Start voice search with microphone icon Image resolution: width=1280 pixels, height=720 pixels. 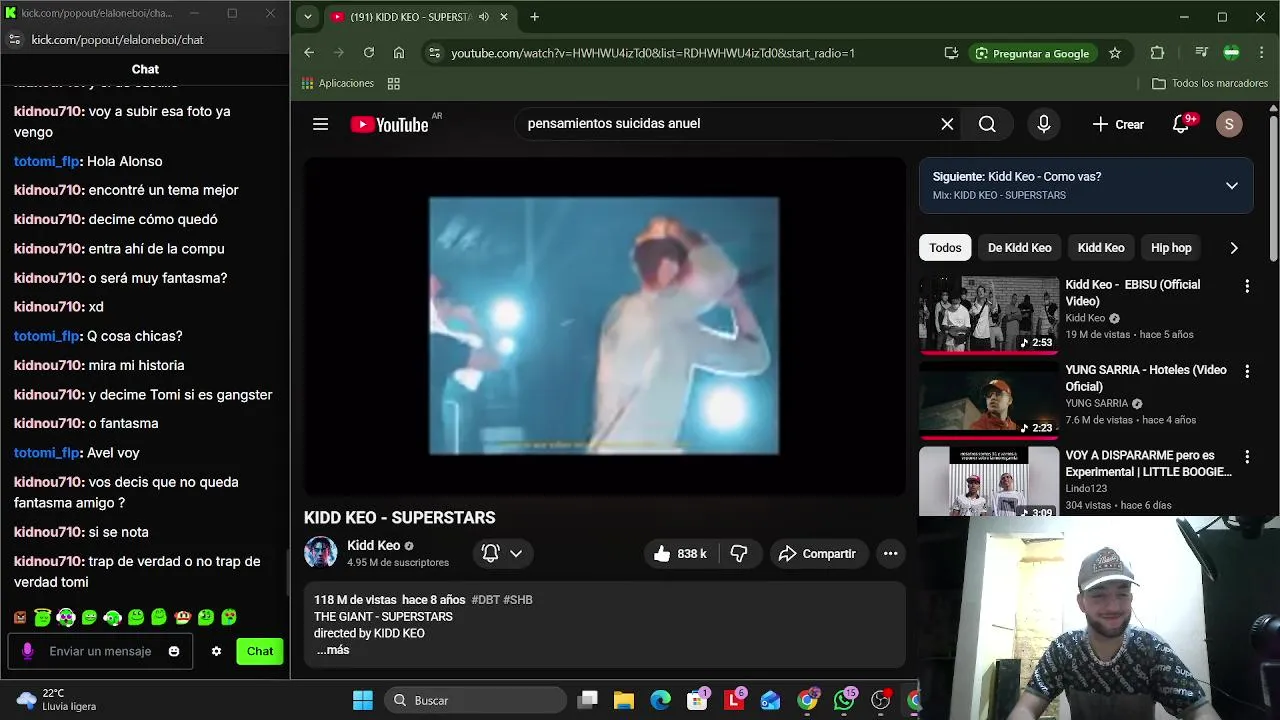coord(1043,124)
